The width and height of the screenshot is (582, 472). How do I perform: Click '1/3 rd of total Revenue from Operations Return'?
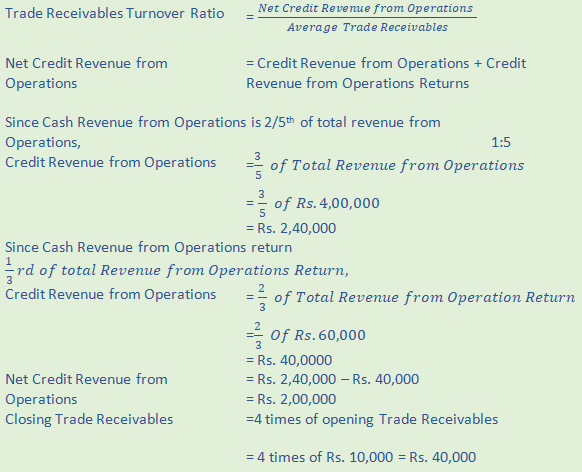click(177, 271)
